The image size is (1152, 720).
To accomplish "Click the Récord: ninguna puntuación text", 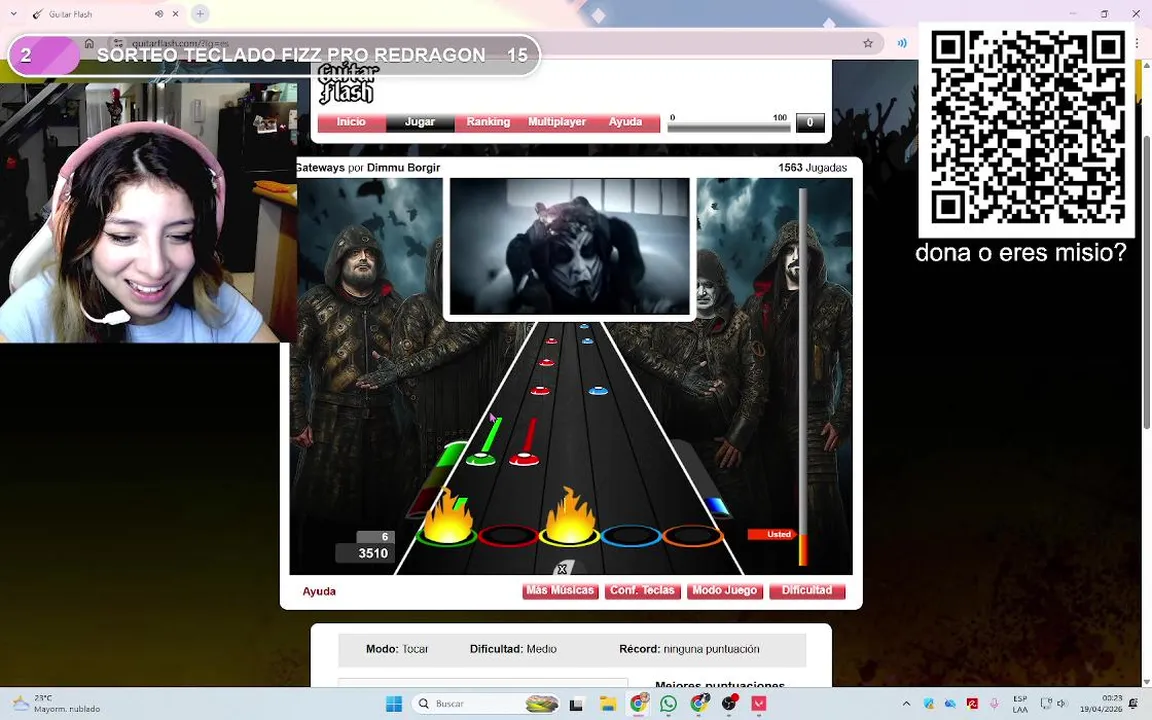I will (689, 649).
